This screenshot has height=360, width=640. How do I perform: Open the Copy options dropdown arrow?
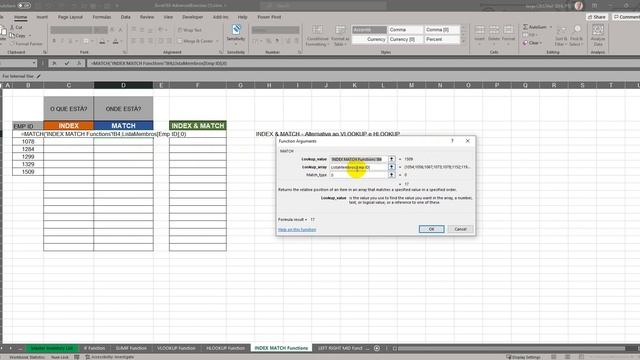tap(29, 36)
